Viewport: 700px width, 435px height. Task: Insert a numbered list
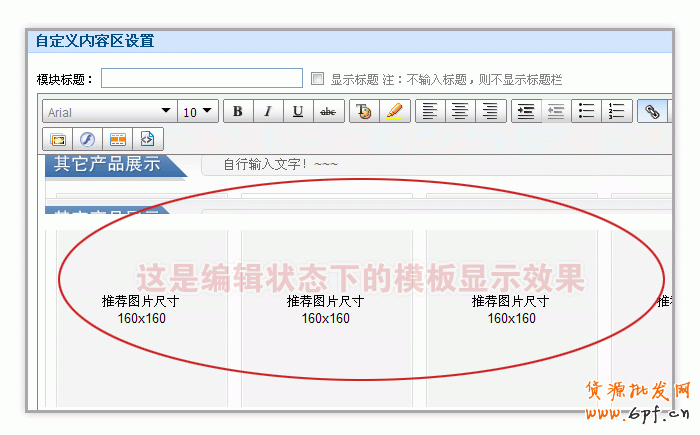(x=617, y=112)
